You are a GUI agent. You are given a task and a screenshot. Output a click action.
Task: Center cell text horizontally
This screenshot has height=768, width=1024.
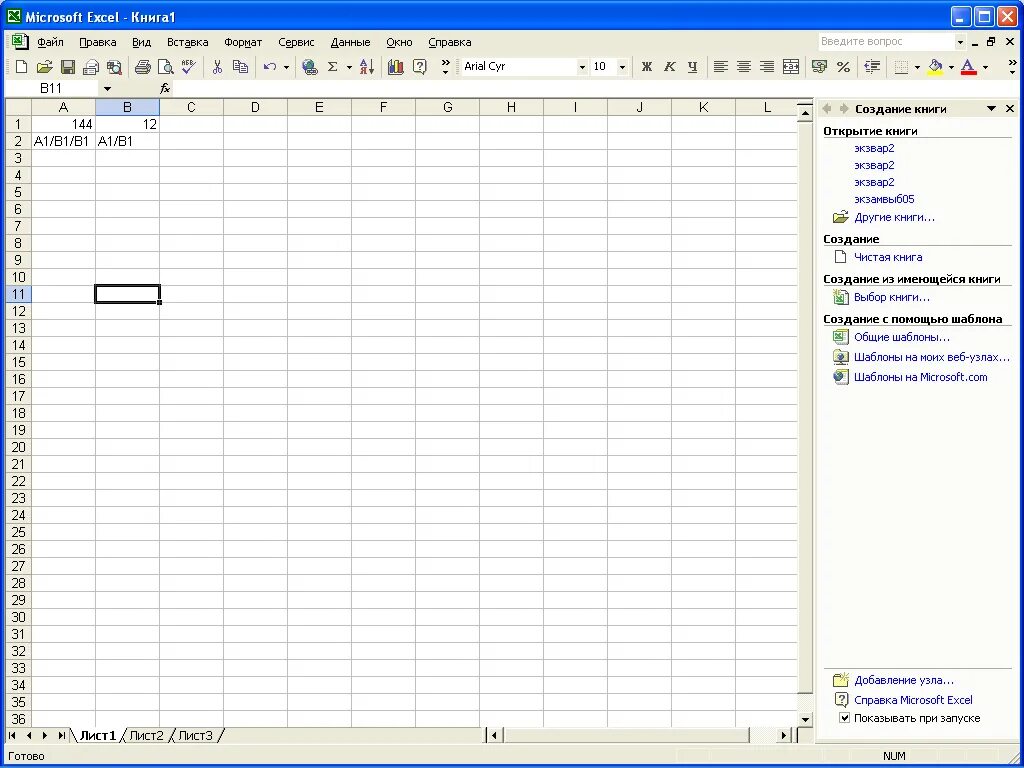pyautogui.click(x=744, y=67)
